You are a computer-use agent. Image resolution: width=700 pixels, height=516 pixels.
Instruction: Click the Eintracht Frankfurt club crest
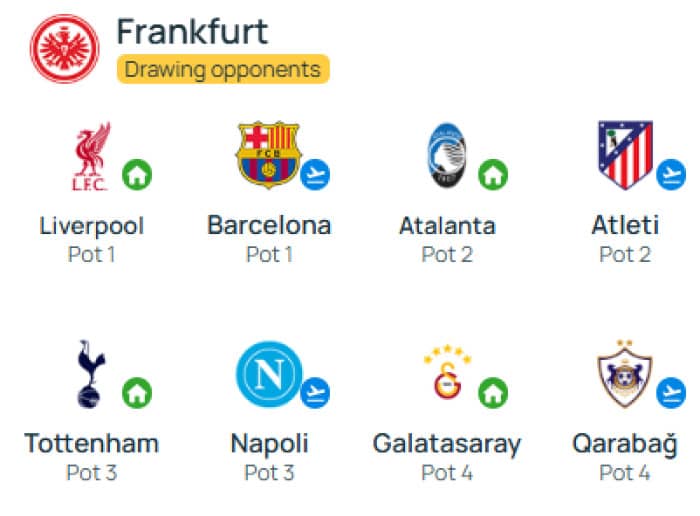tap(65, 49)
